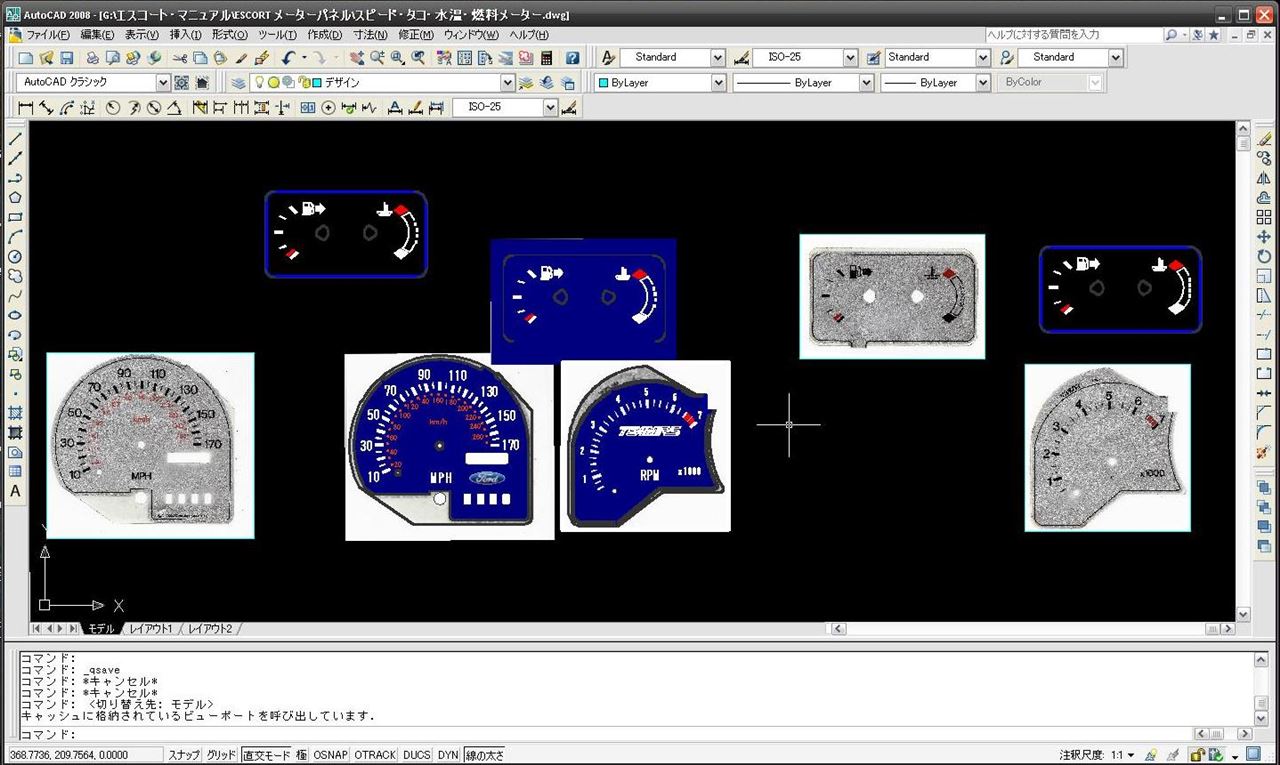
Task: Save the drawing with the floppy disk icon
Action: 66,58
